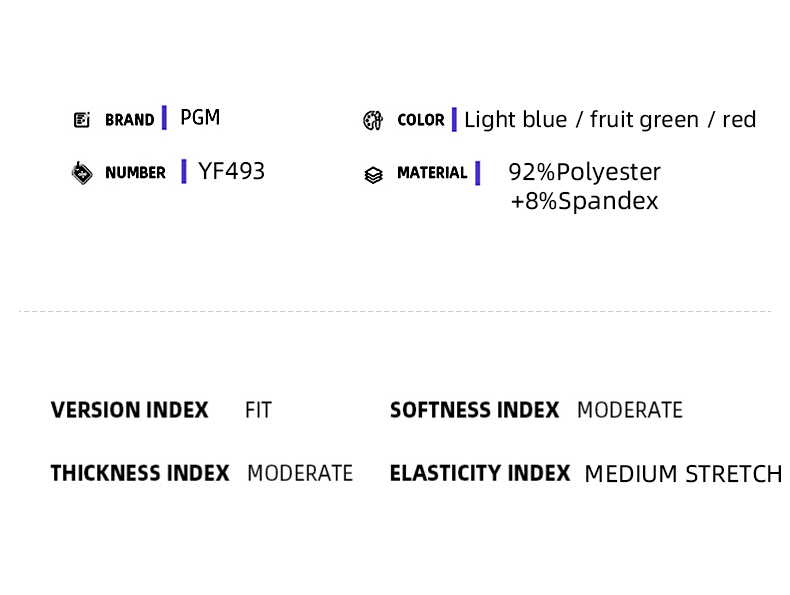Click the COLOR label

(x=421, y=120)
